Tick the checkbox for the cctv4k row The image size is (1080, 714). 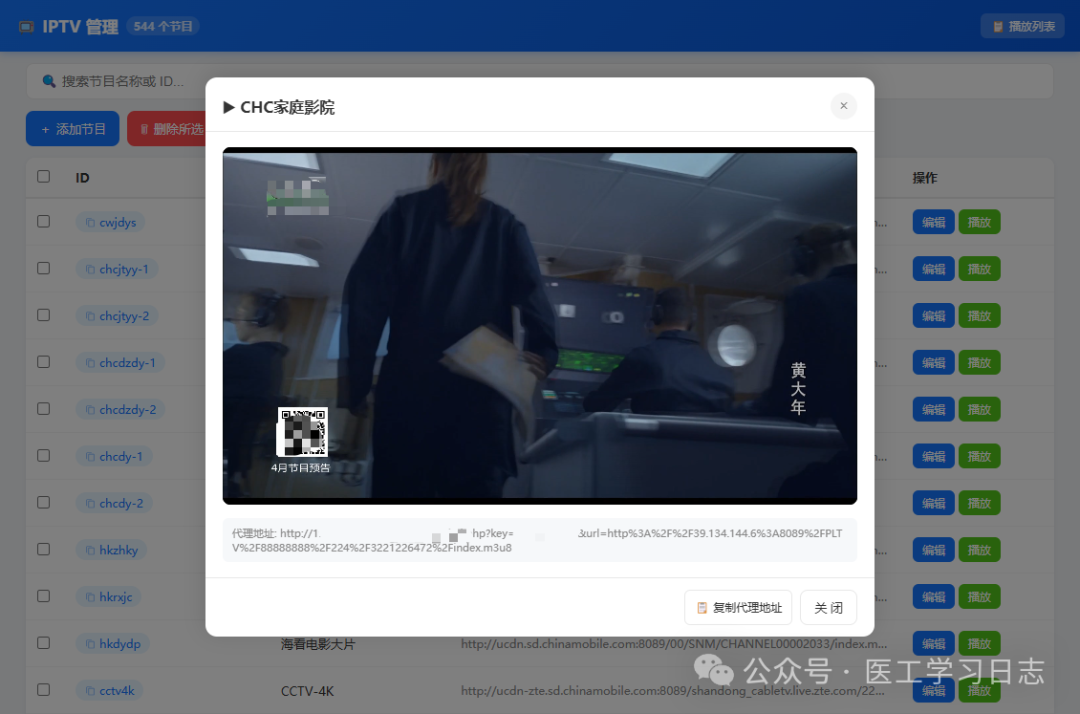tap(43, 690)
